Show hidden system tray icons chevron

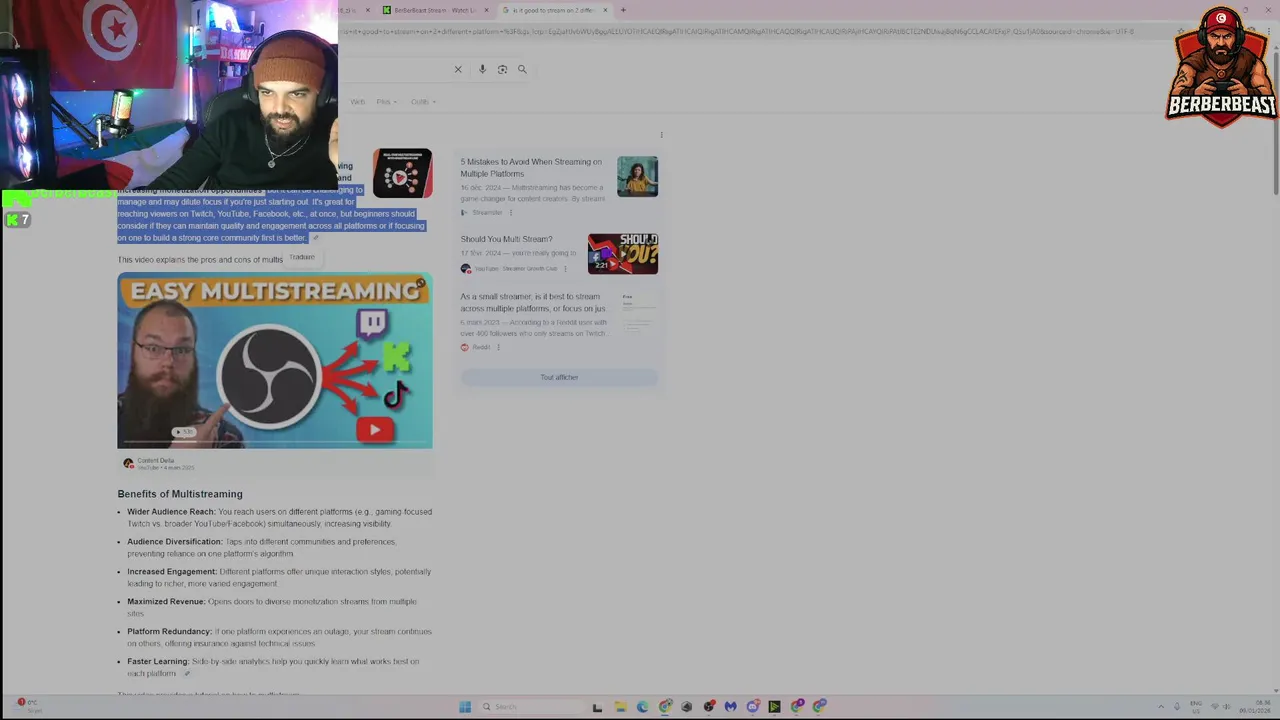(1161, 707)
